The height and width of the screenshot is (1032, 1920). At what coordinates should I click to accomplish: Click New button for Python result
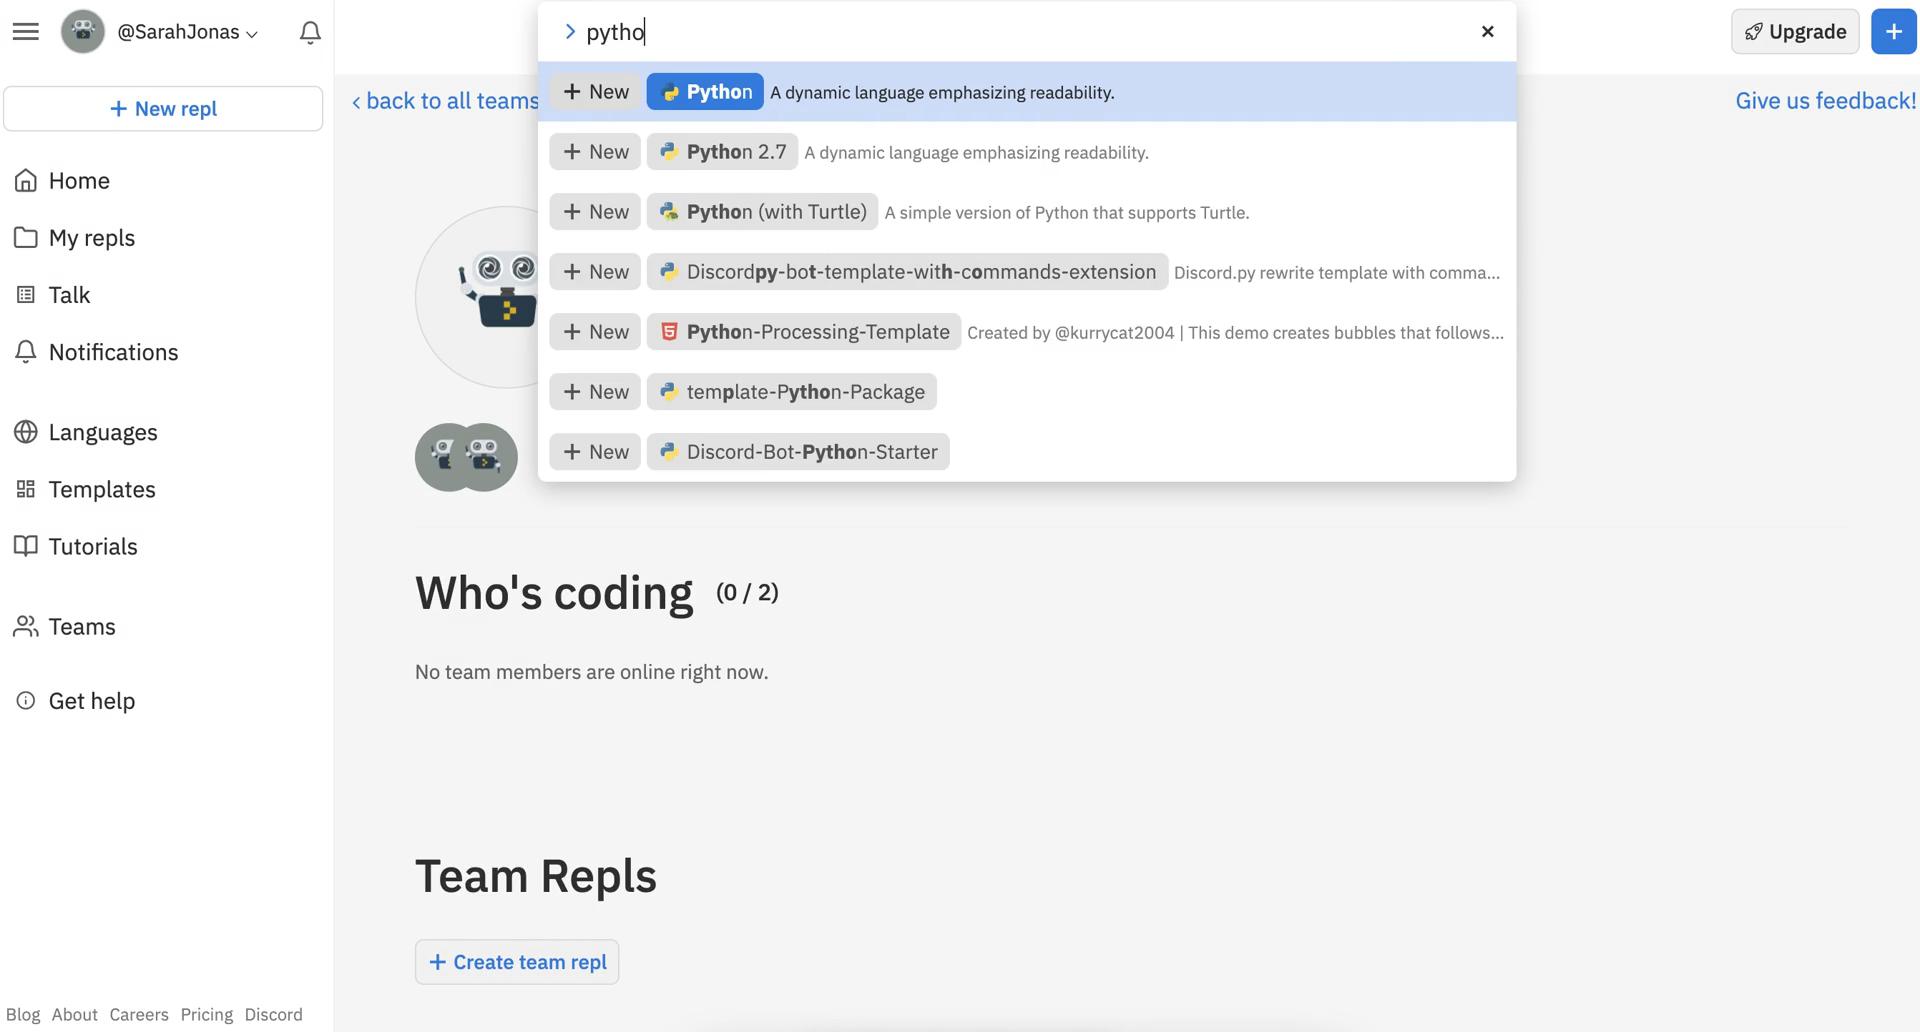click(595, 92)
